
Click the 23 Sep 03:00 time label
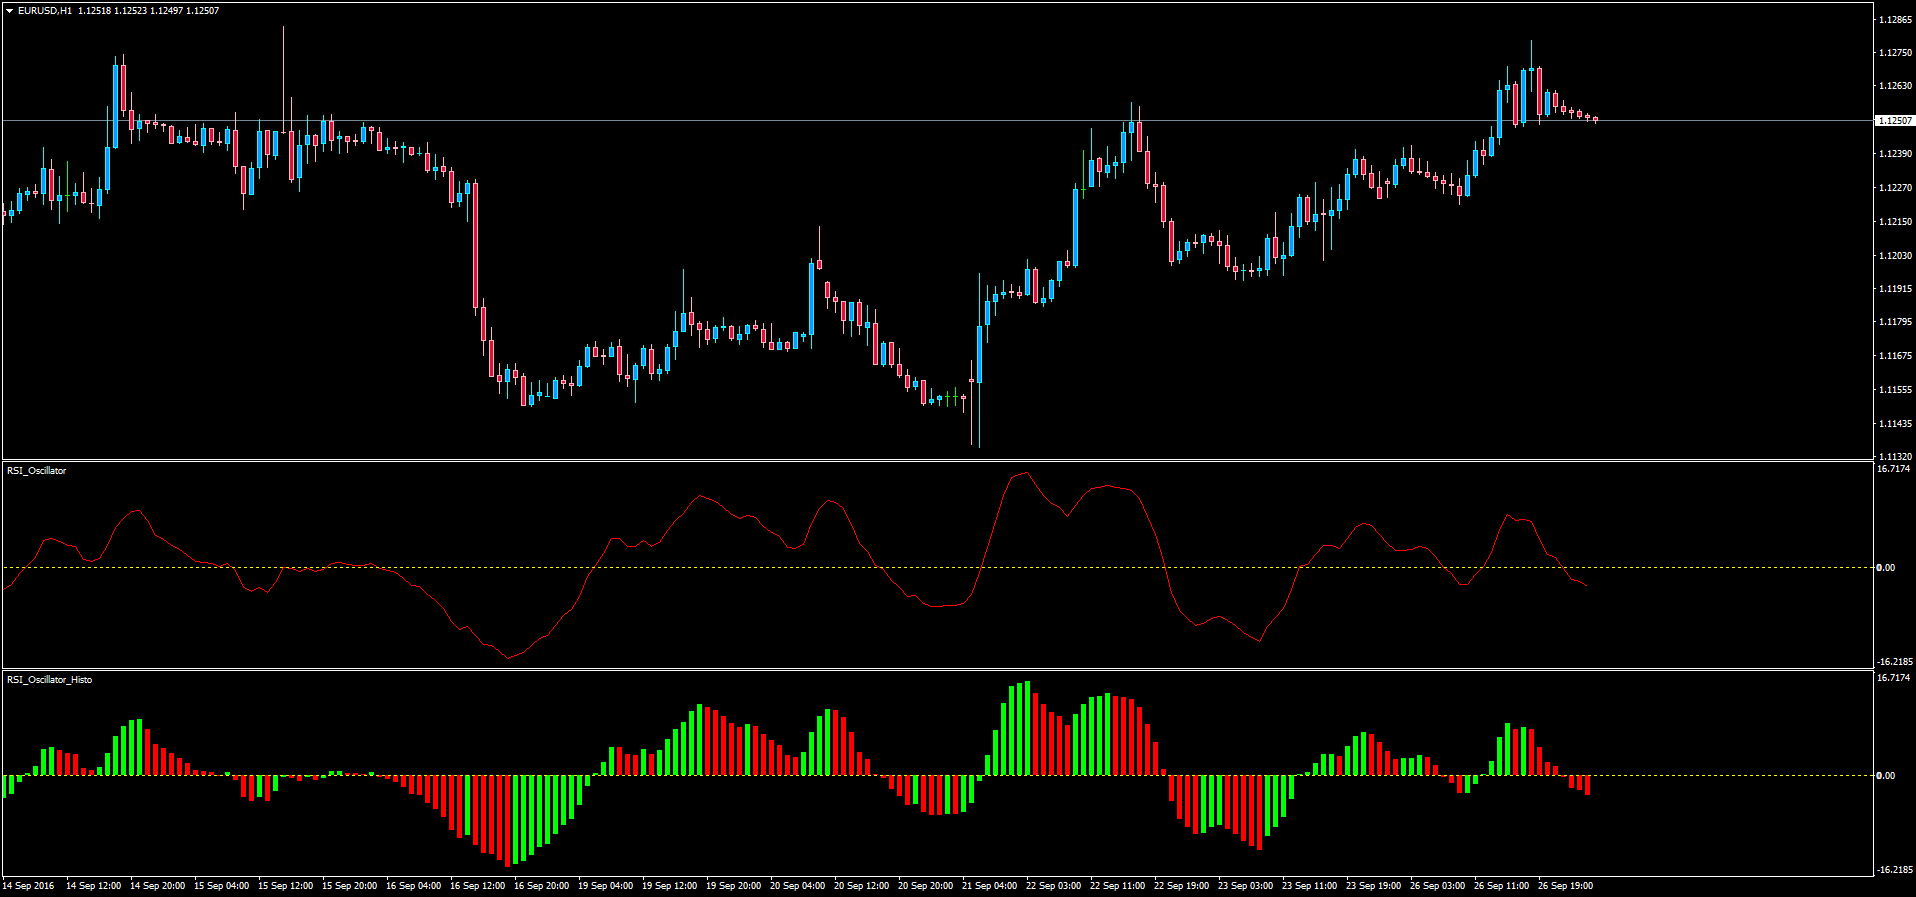pyautogui.click(x=1245, y=885)
